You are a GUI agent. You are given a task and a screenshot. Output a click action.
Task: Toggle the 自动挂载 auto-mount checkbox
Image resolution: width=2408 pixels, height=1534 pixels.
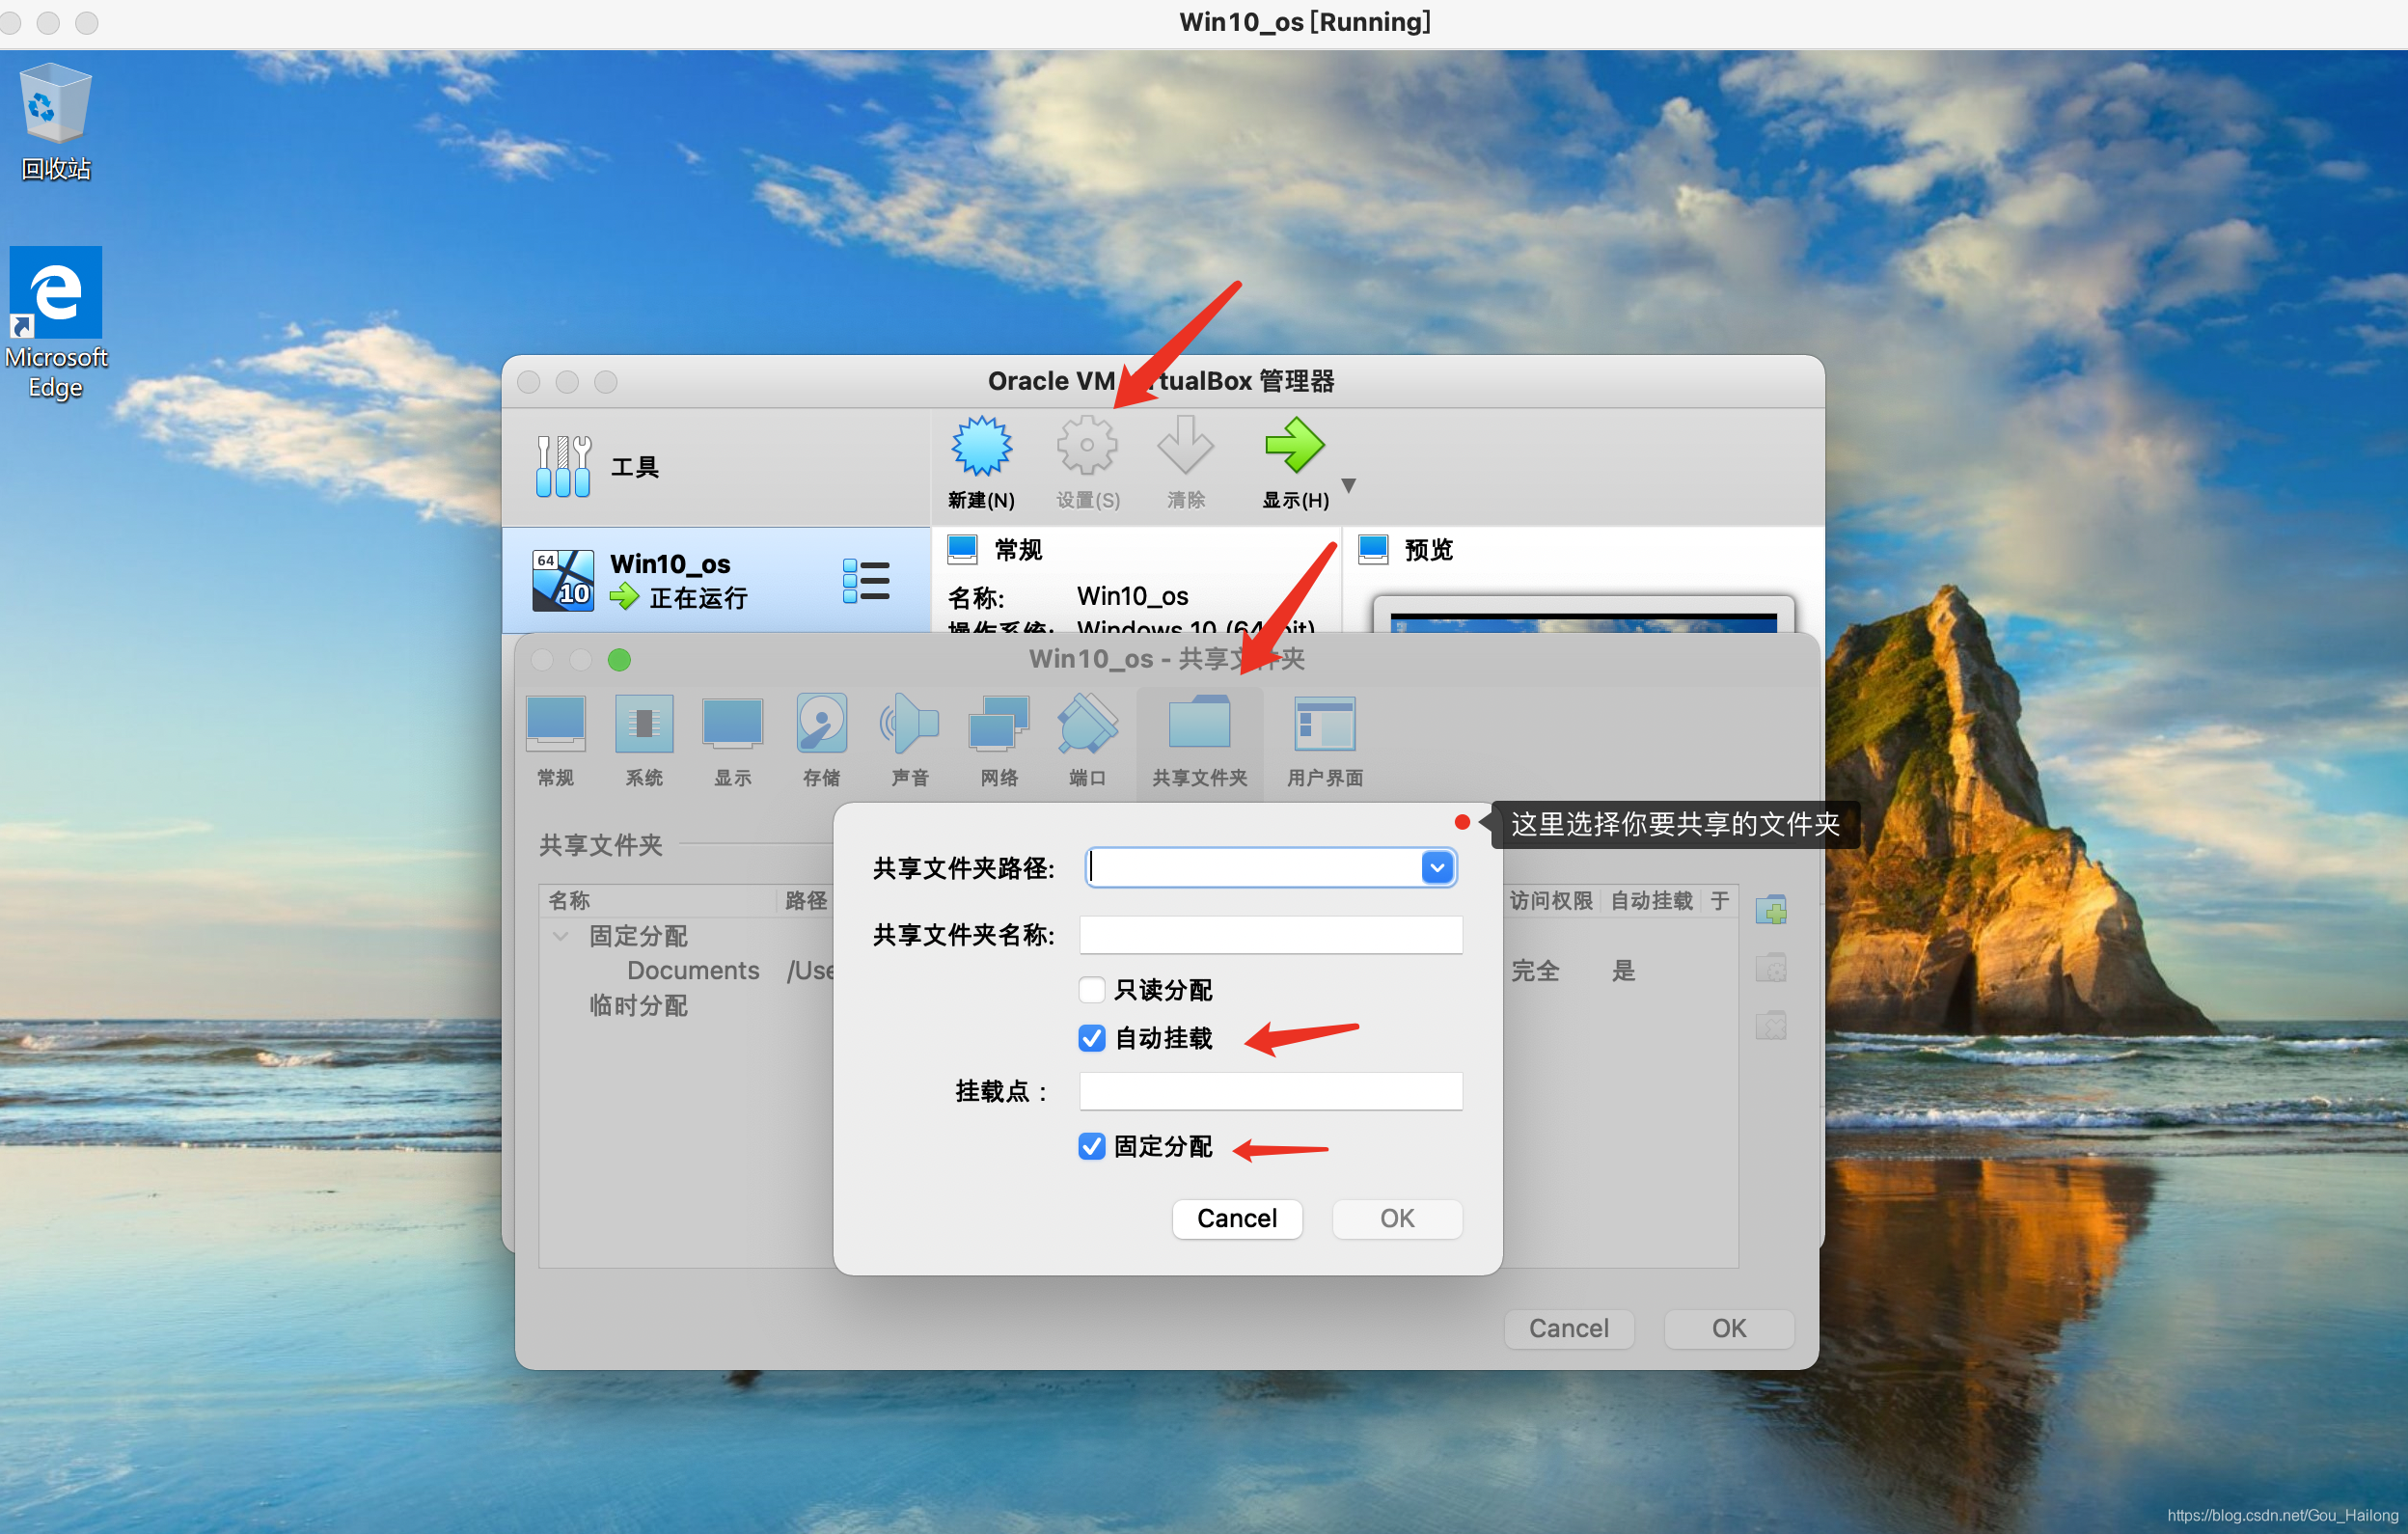[1092, 1038]
